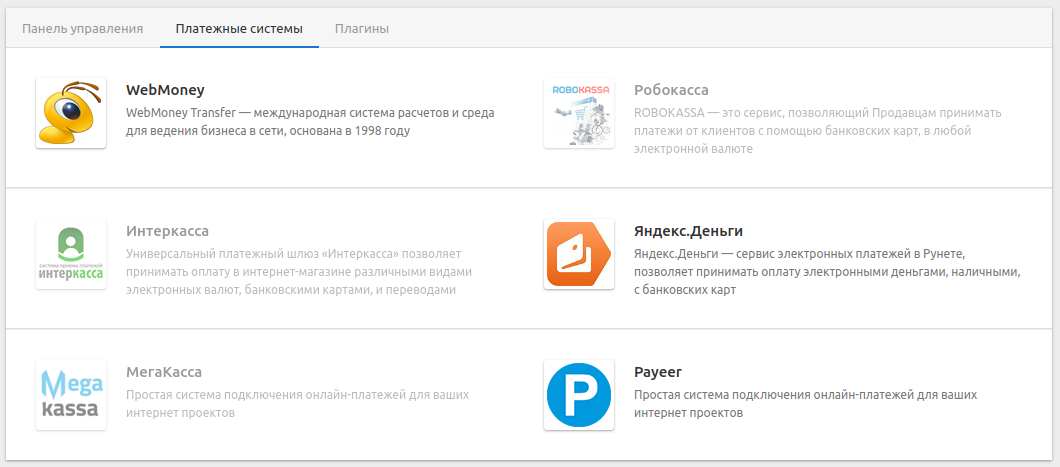The height and width of the screenshot is (467, 1060).
Task: Open the Payeer title link
Action: coord(657,372)
